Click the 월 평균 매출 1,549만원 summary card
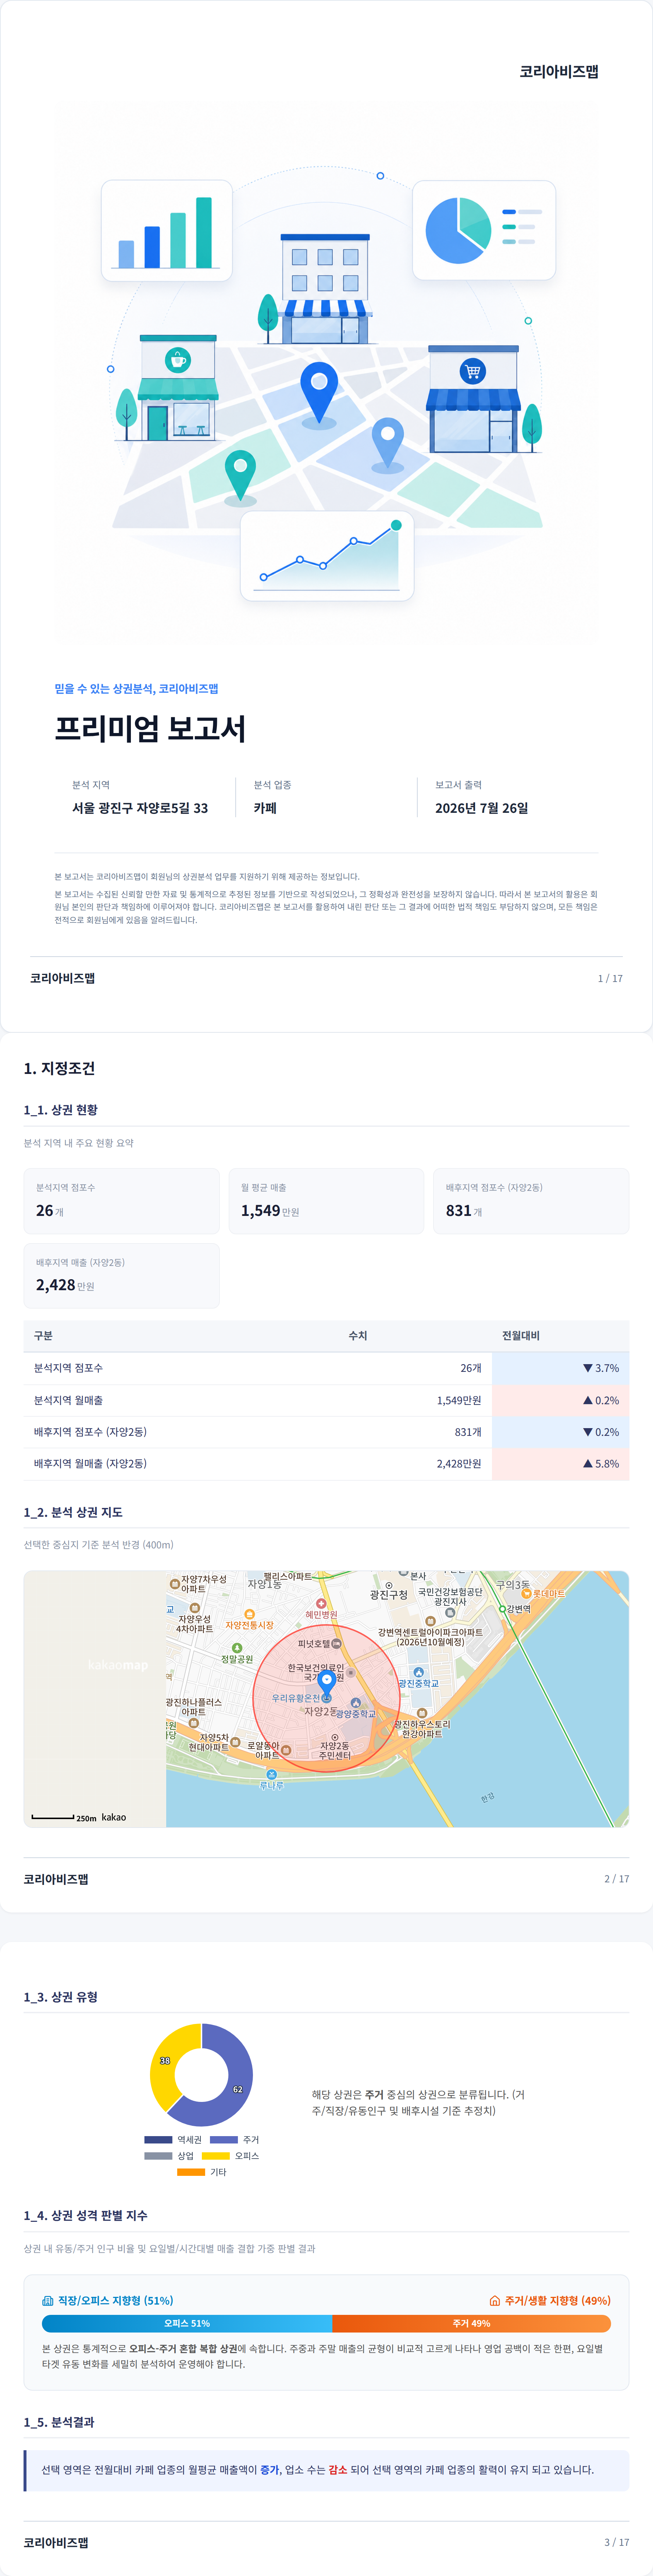Screen dimensions: 653x2576 click(326, 1200)
